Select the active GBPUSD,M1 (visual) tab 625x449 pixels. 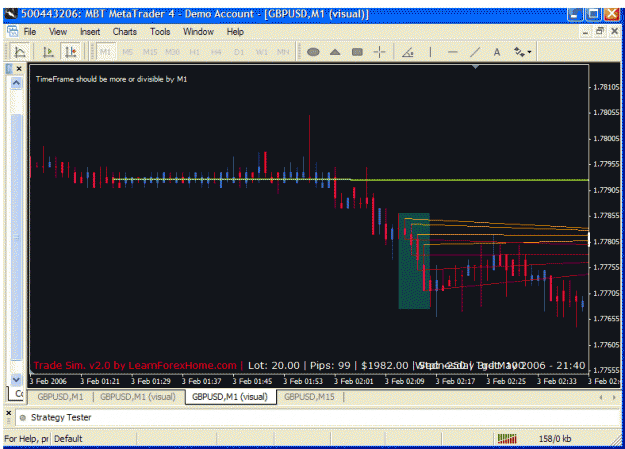pyautogui.click(x=230, y=397)
